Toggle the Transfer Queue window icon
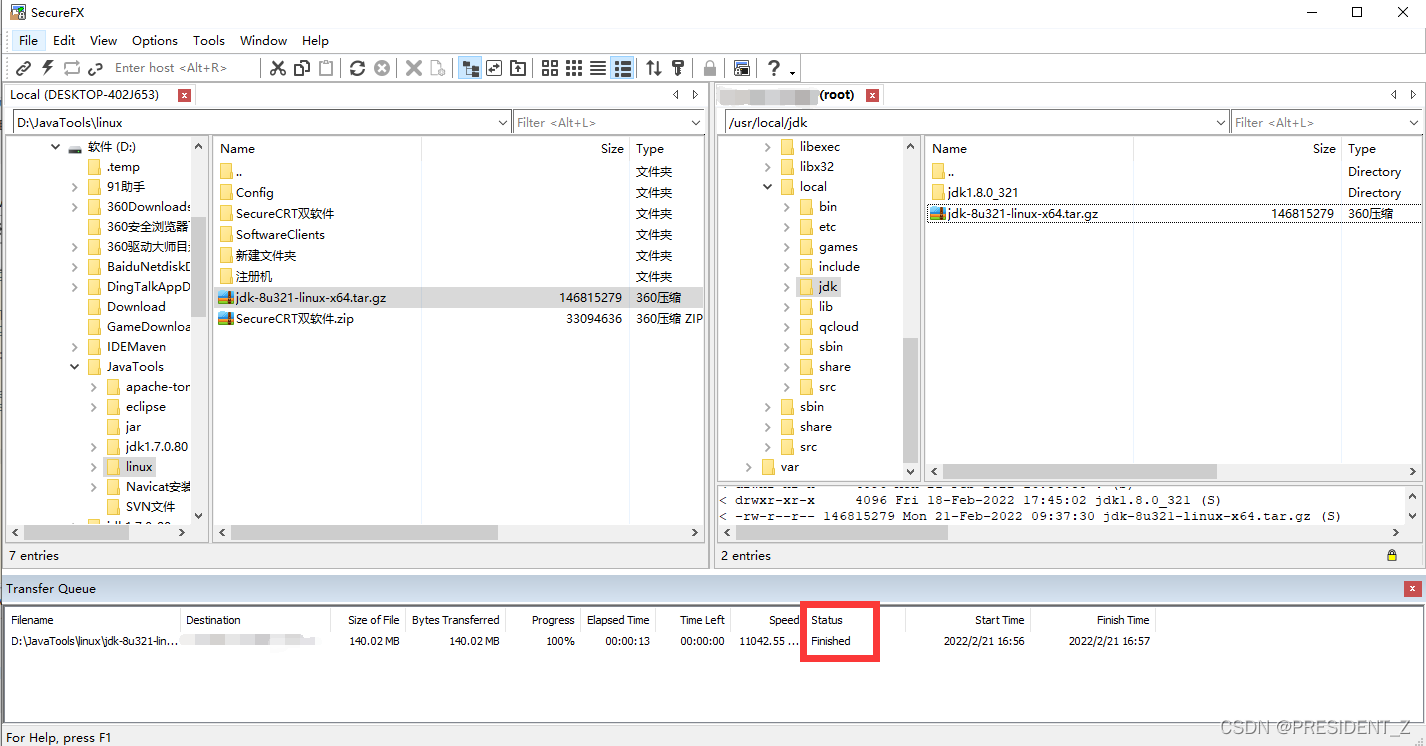Image resolution: width=1426 pixels, height=746 pixels. click(742, 68)
